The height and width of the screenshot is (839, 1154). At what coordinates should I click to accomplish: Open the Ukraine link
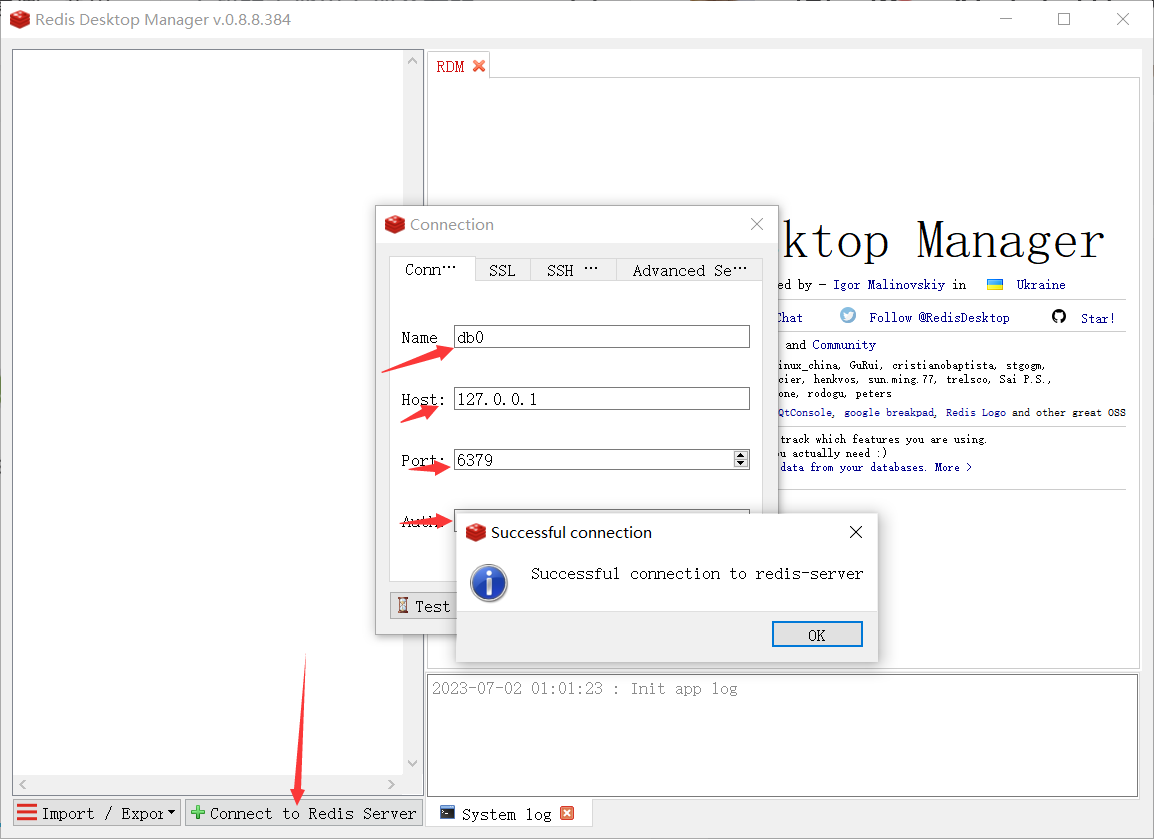pos(1041,285)
